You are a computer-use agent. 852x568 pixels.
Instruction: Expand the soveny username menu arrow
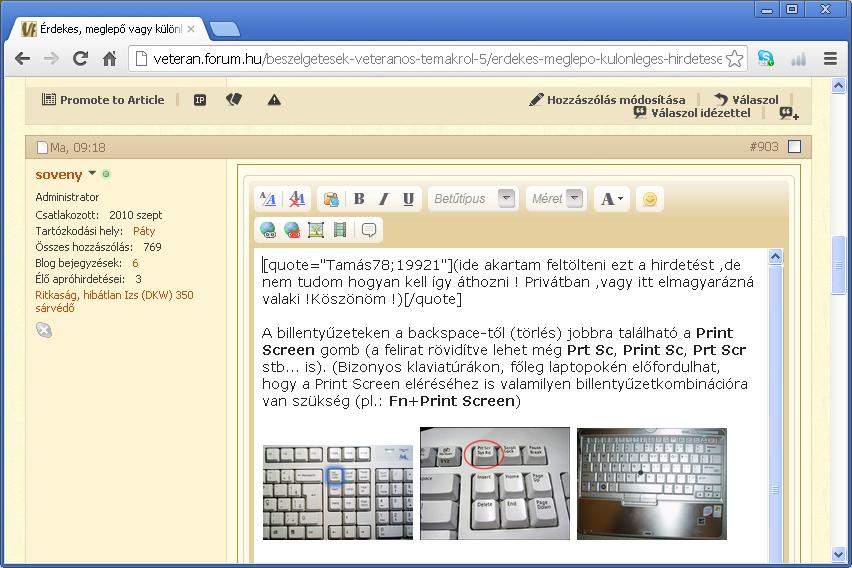coord(92,174)
